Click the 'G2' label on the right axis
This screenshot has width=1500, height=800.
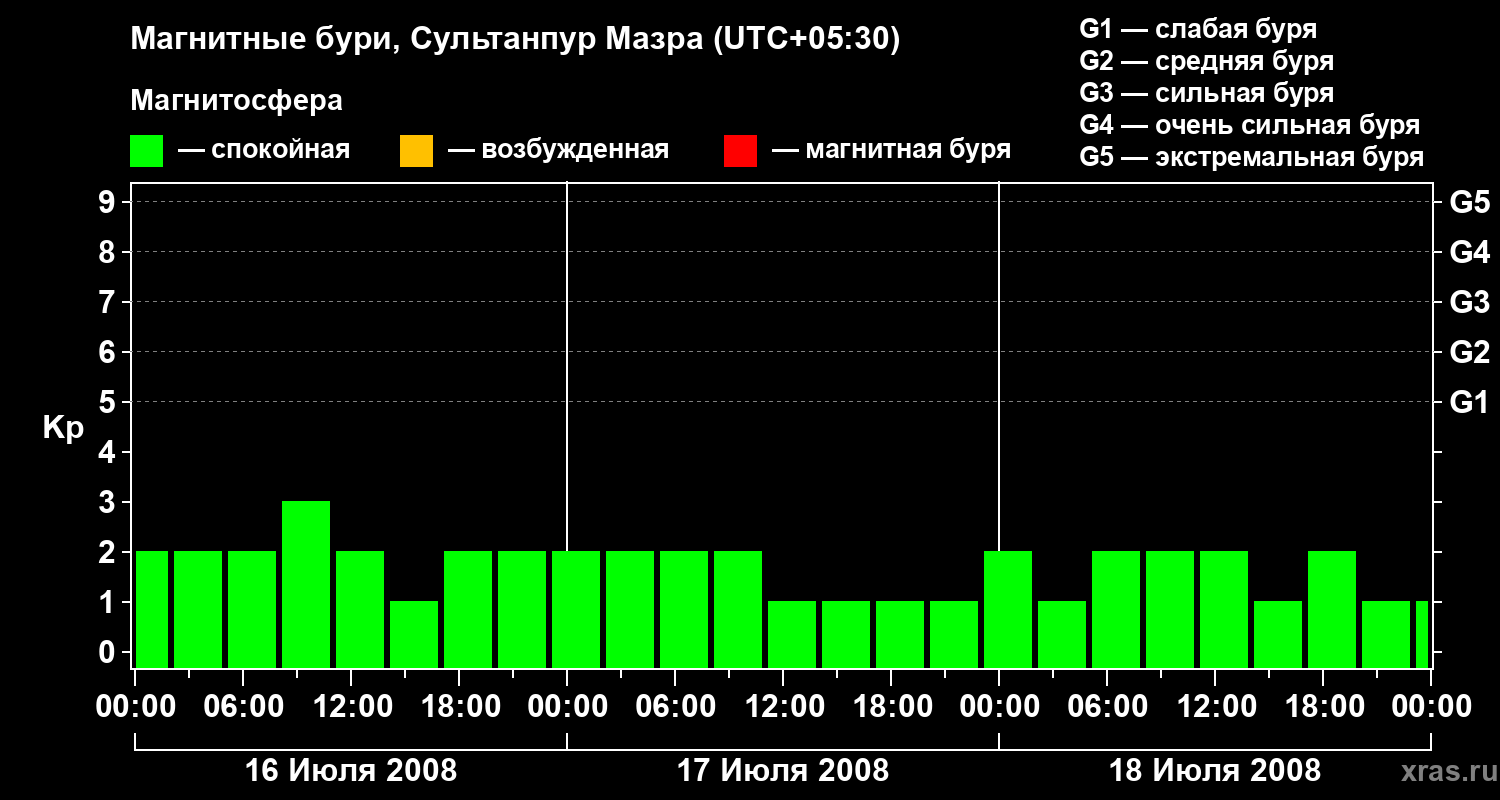1470,352
